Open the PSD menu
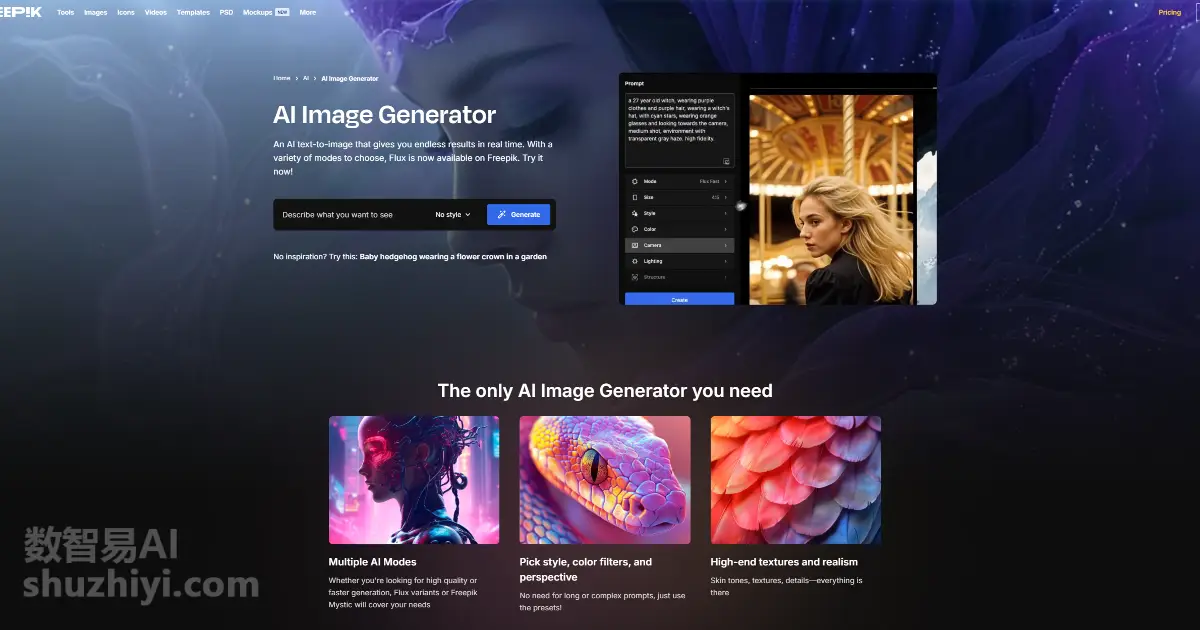 click(x=227, y=13)
